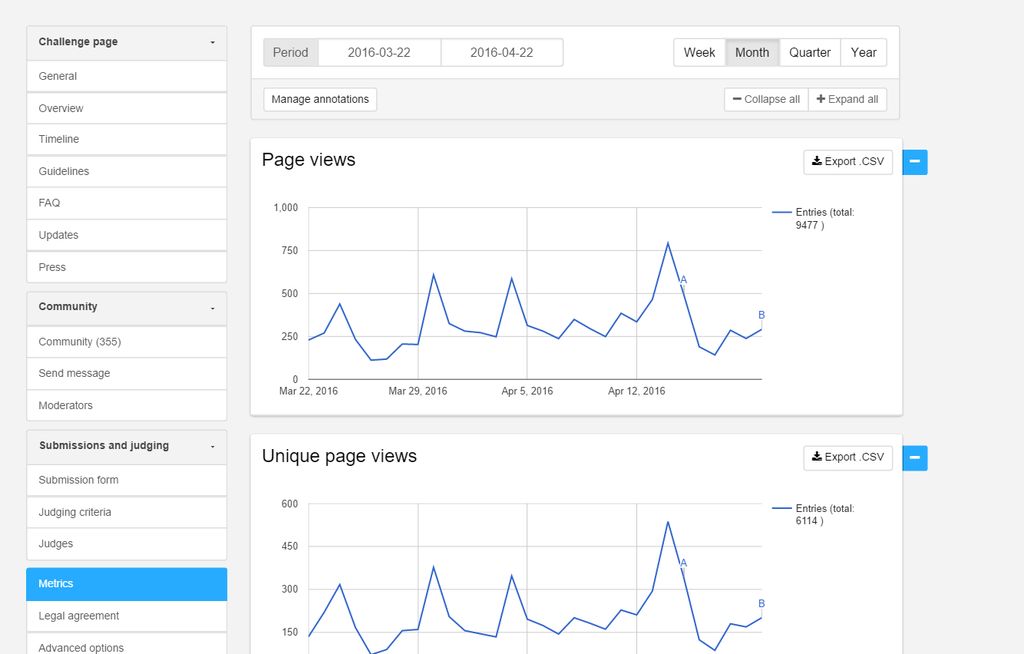Click annotation marker A on Page views chart

click(684, 280)
